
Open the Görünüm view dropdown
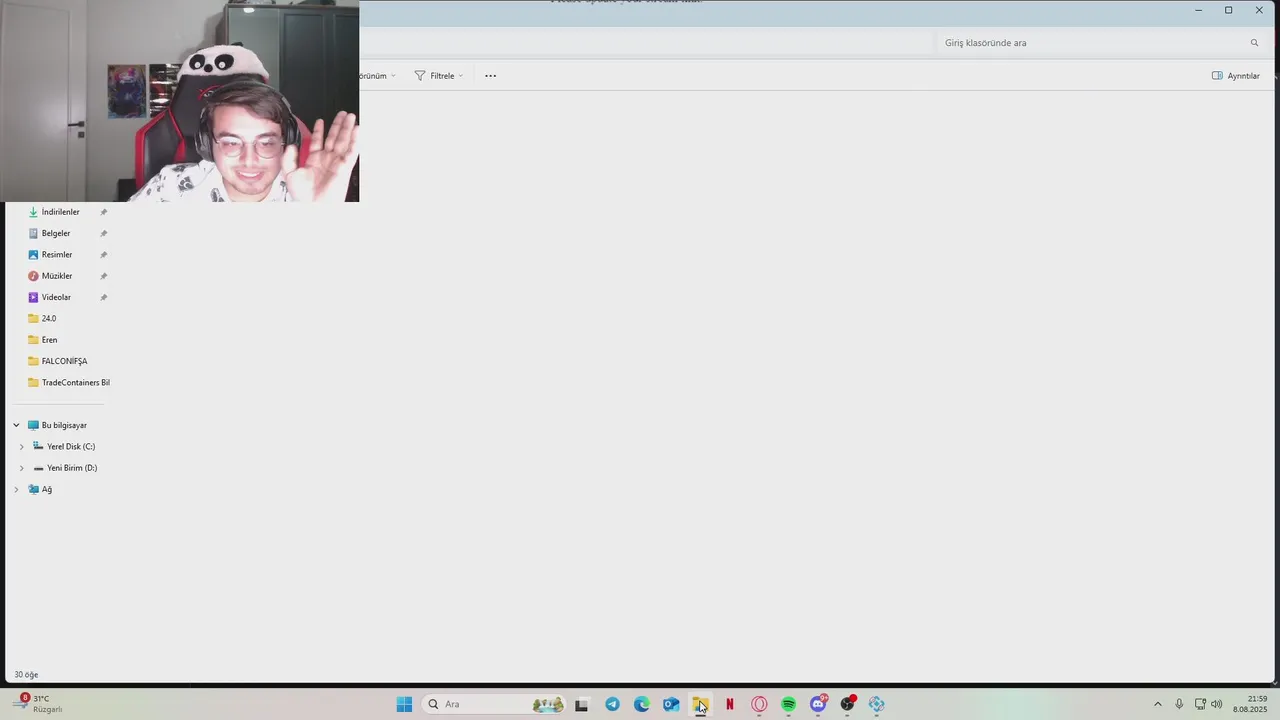[x=378, y=76]
